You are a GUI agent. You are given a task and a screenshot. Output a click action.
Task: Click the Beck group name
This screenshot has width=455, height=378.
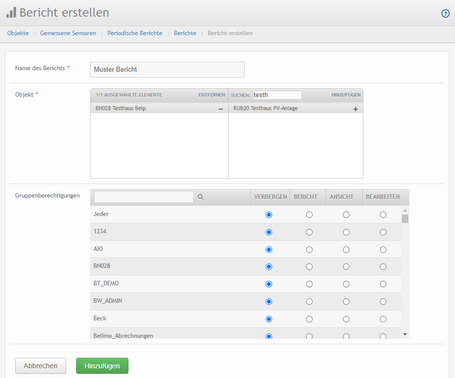(x=100, y=318)
